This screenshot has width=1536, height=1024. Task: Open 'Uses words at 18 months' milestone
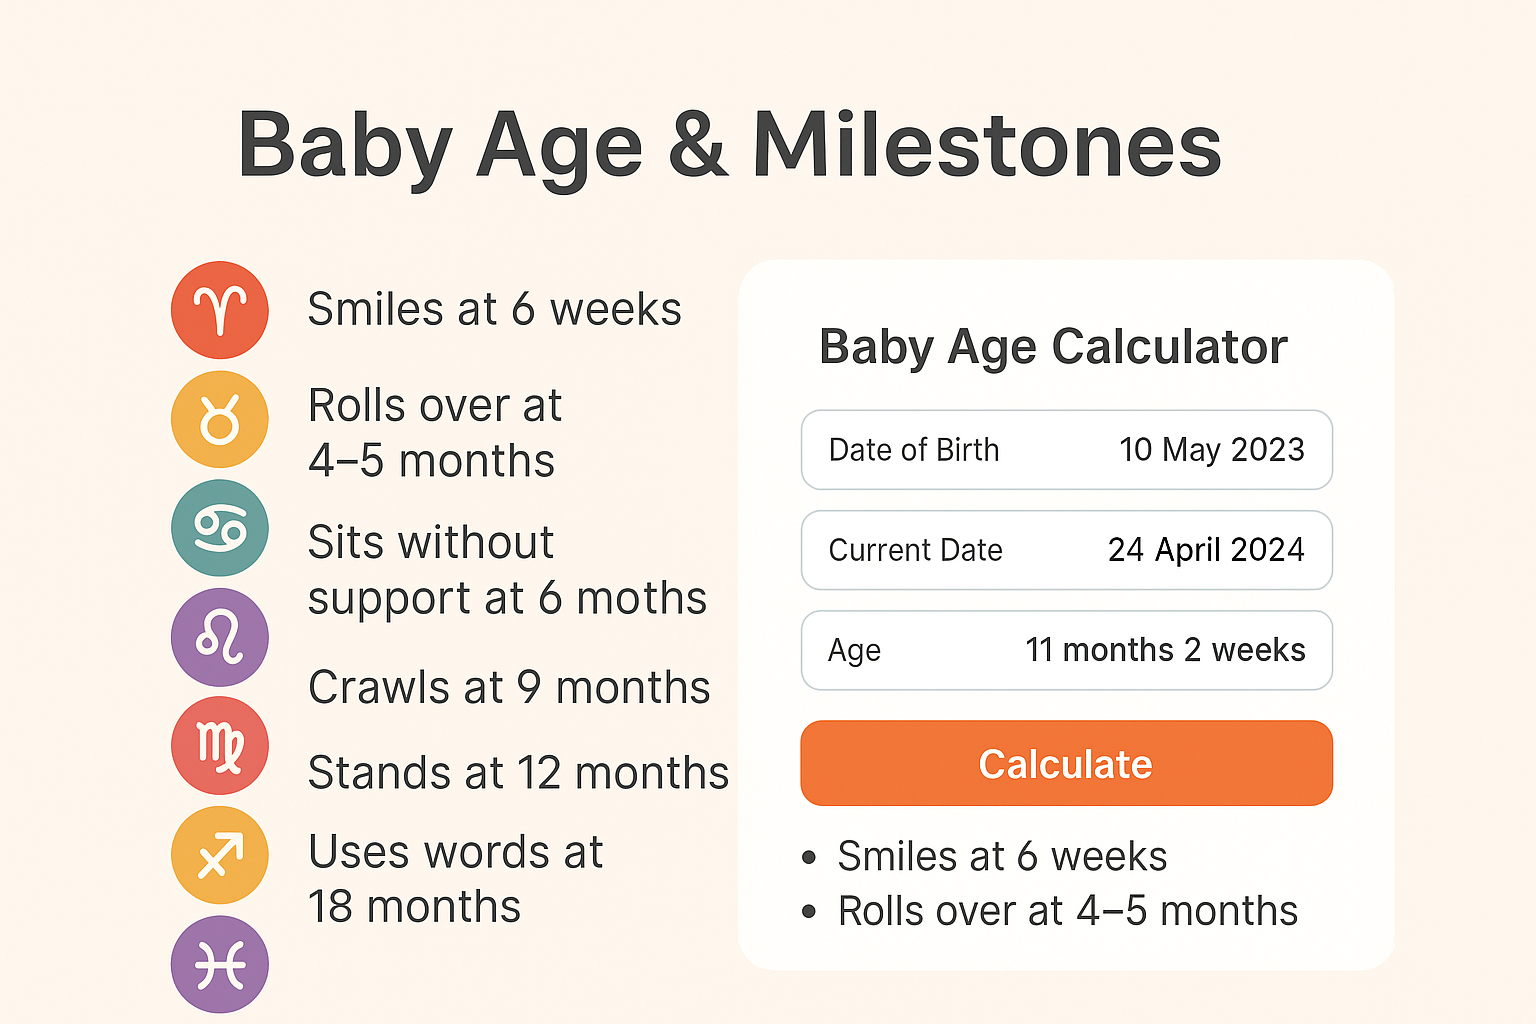[455, 879]
